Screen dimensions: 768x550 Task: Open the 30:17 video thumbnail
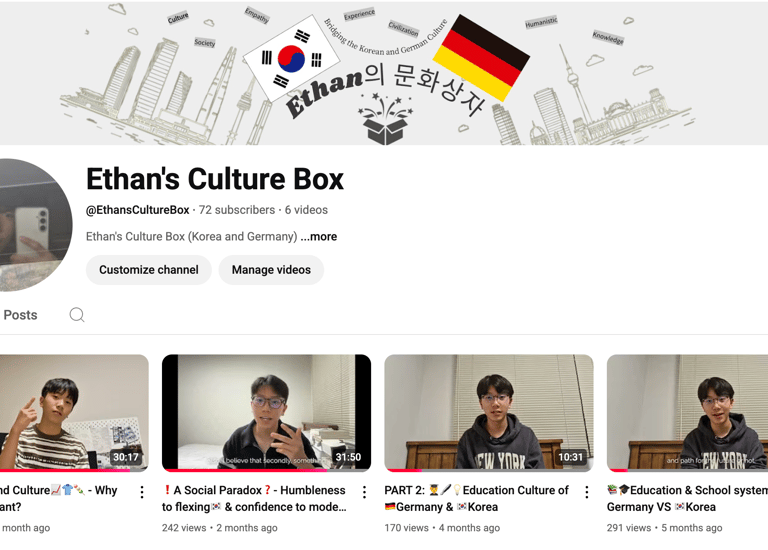[74, 412]
